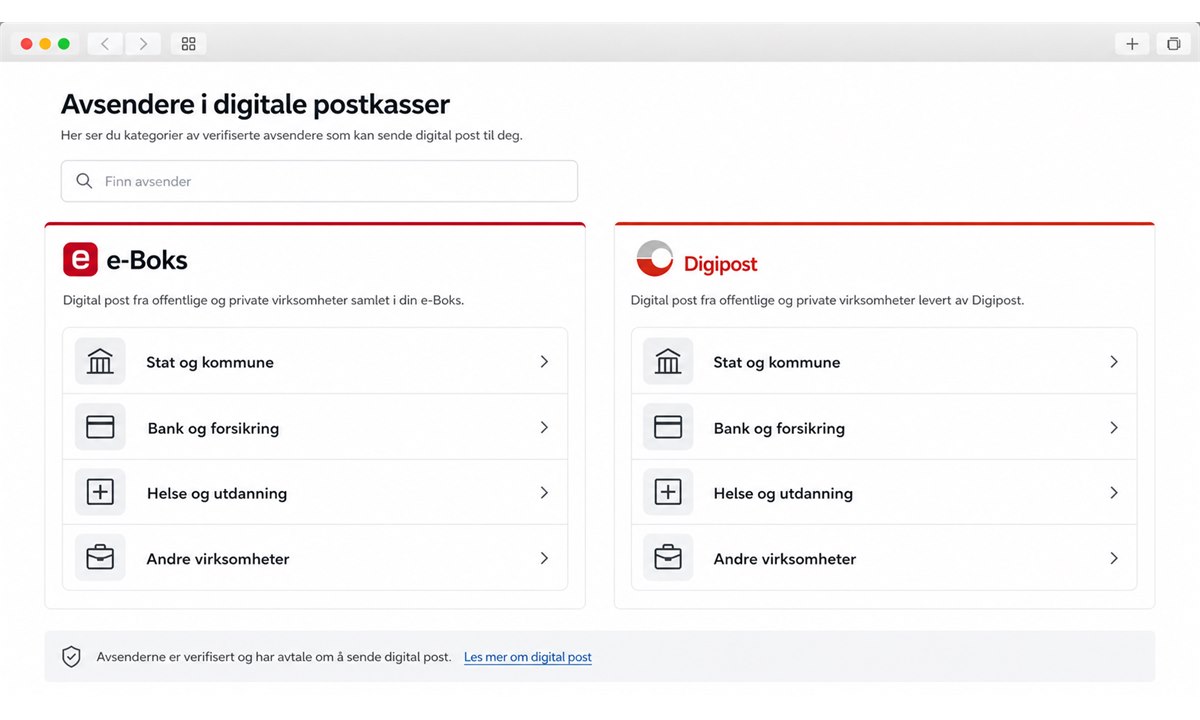Click the Digipost Helse og utdanning plus icon
This screenshot has width=1200, height=720.
667,492
